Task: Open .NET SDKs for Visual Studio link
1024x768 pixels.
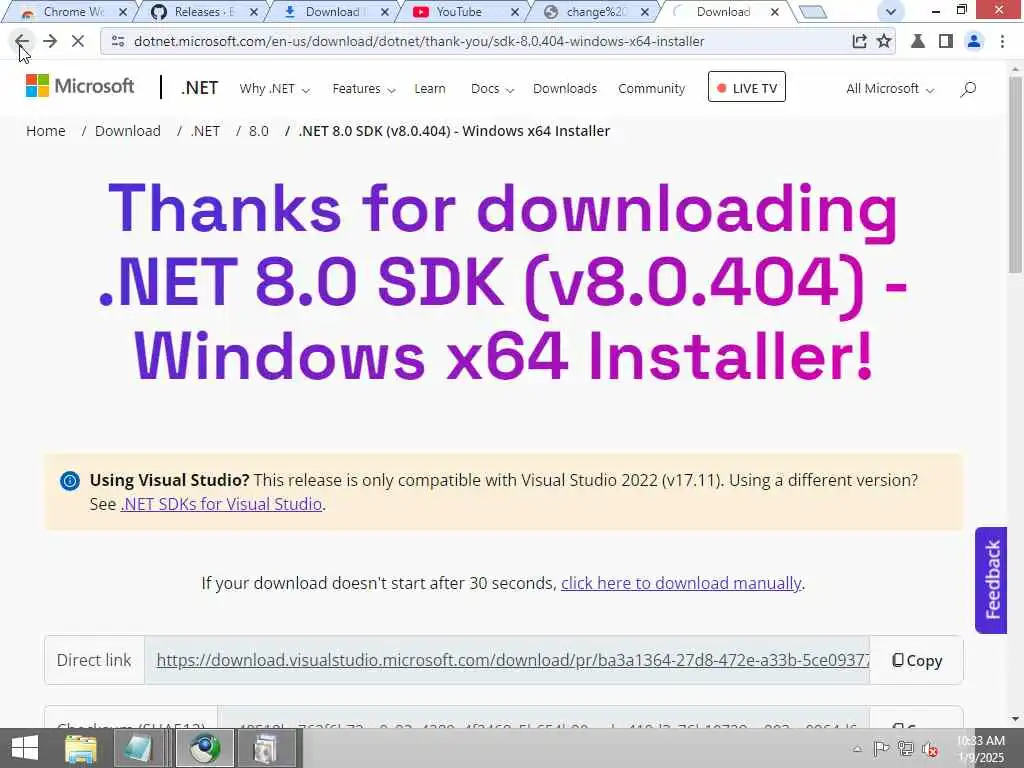Action: click(x=221, y=504)
